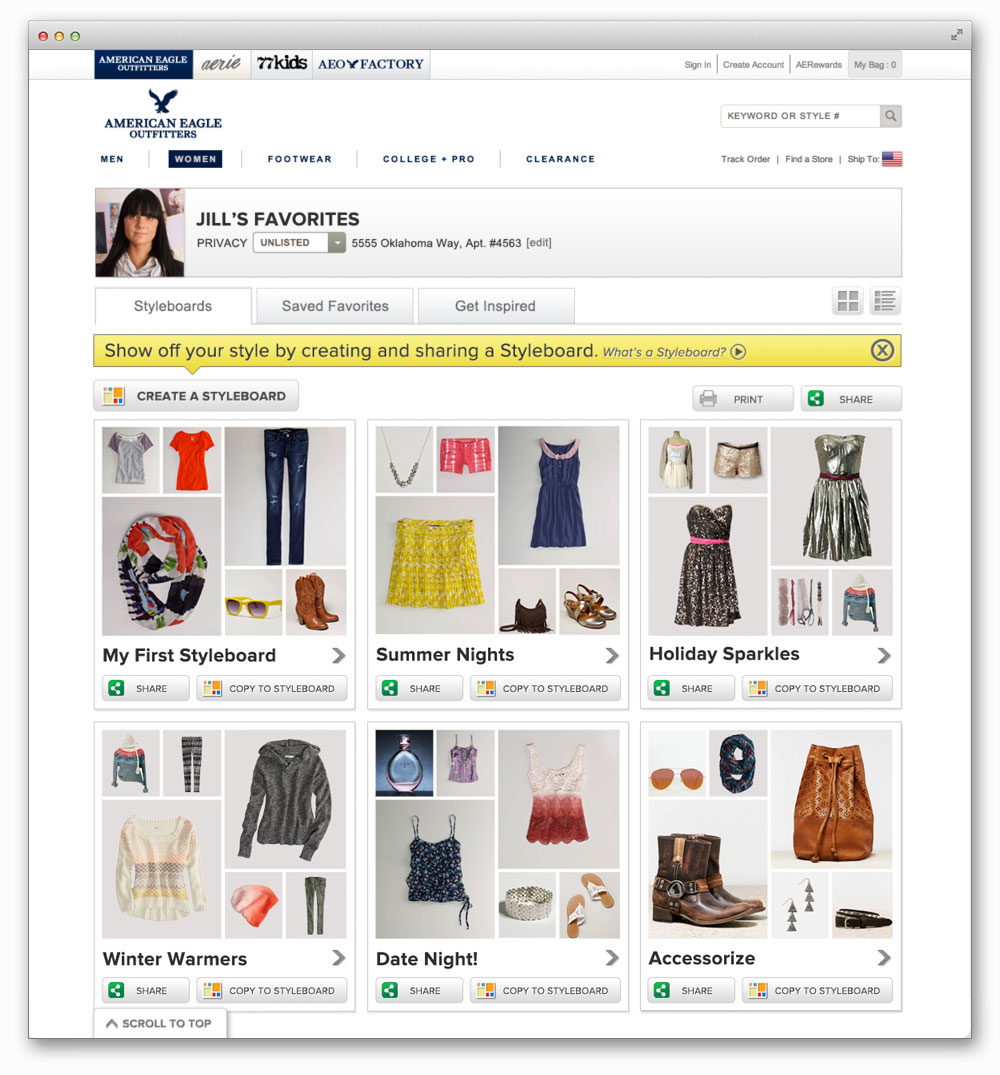Screen dimensions: 1000x1075
Task: Focus the Keyword or Style # search field
Action: tap(800, 116)
